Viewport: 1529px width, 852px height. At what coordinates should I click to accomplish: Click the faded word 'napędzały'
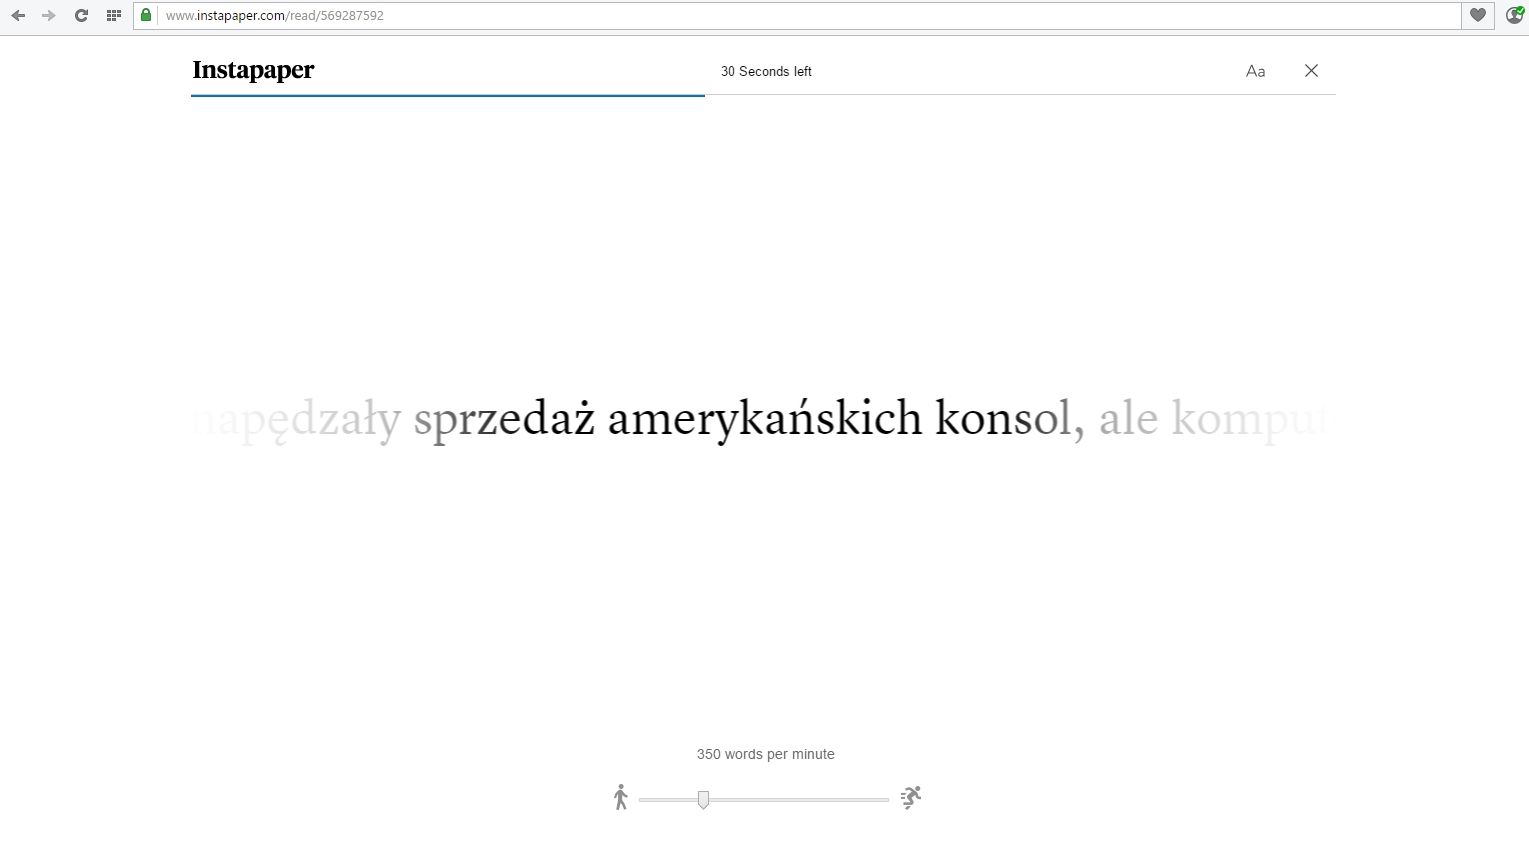coord(296,420)
